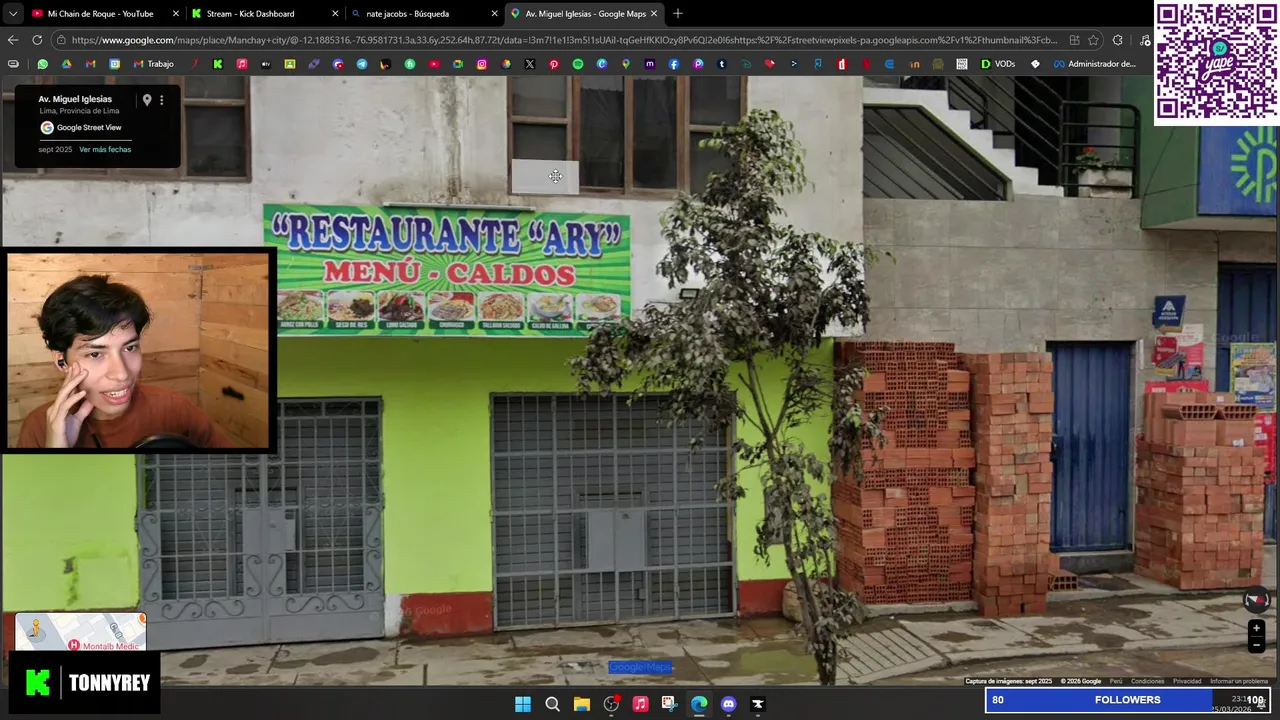
Task: Open Discord from the taskbar
Action: click(728, 704)
